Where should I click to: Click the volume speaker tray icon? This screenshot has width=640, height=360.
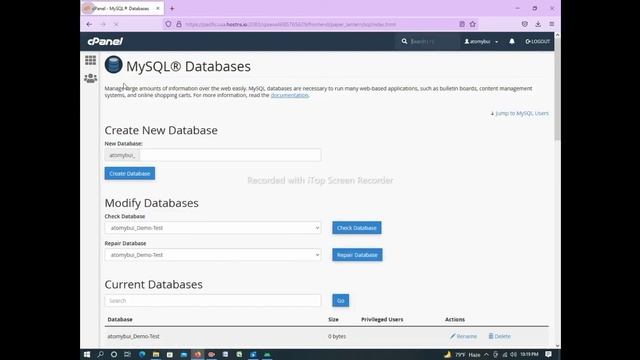pyautogui.click(x=513, y=354)
